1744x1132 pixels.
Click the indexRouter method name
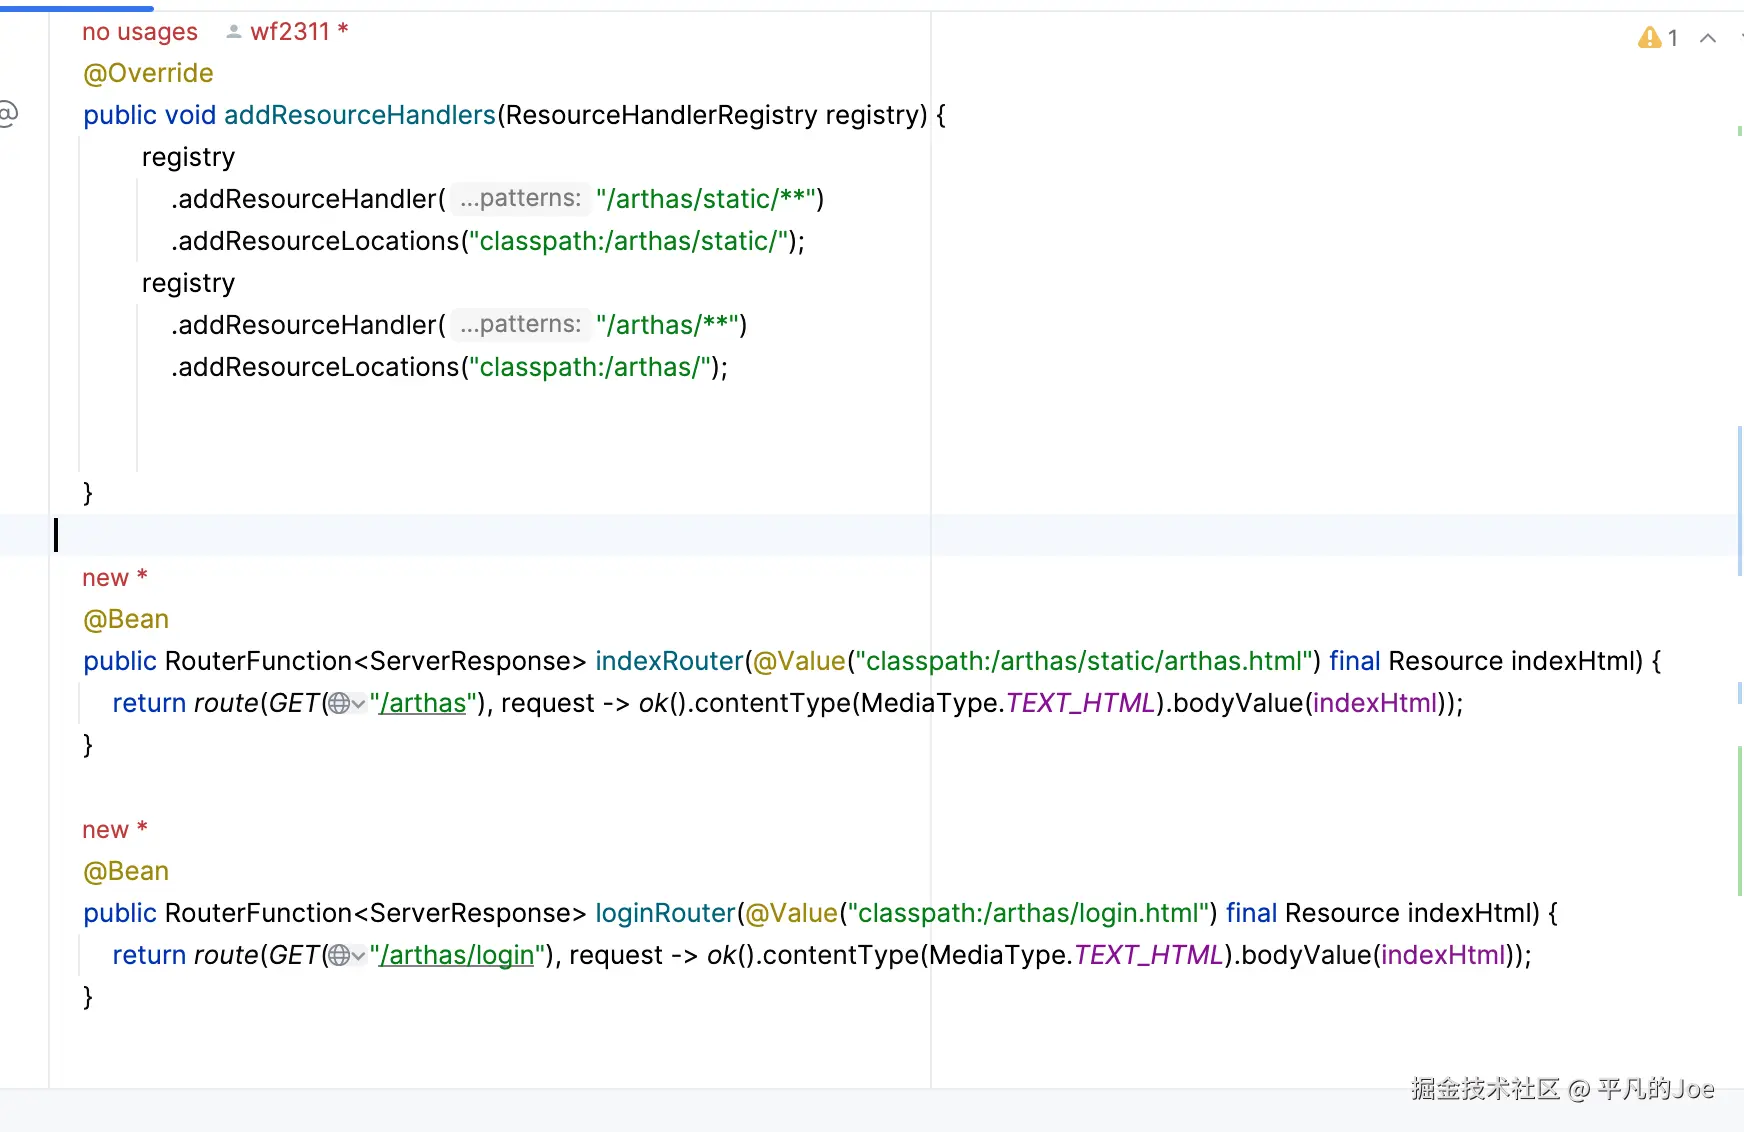pos(670,661)
